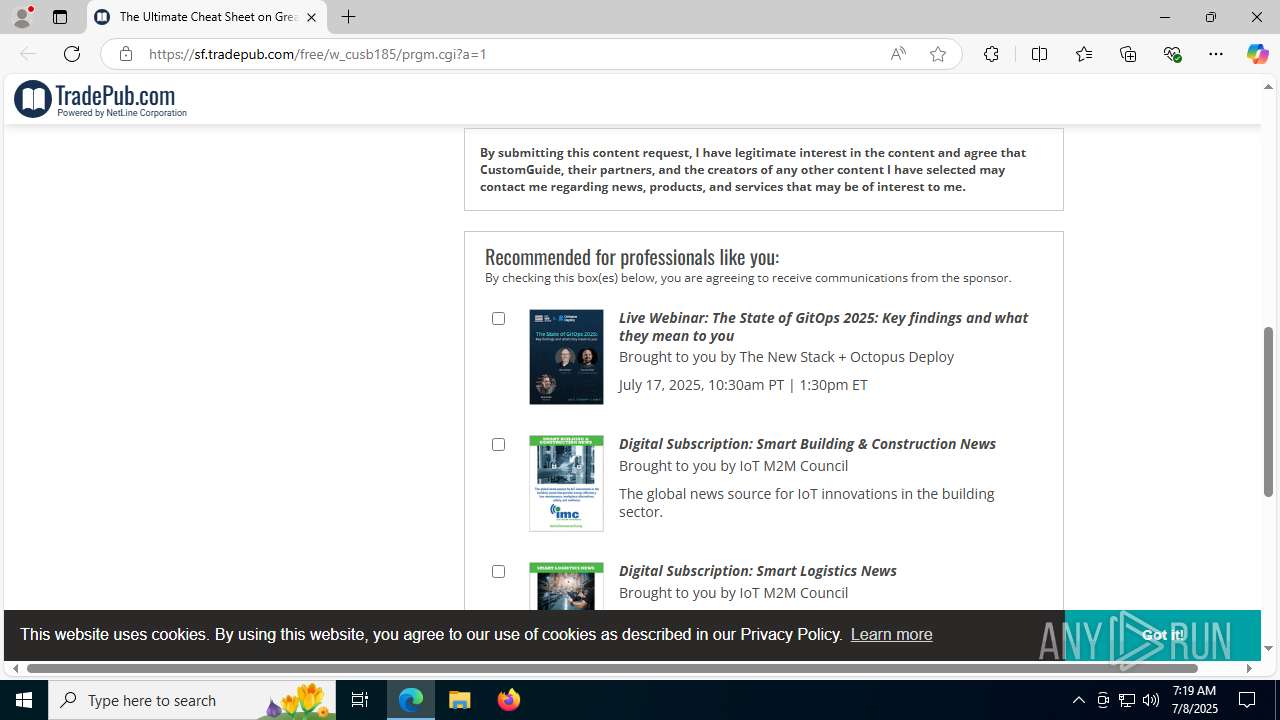Click Smart Building & Construction News title
Image resolution: width=1280 pixels, height=720 pixels.
(807, 444)
